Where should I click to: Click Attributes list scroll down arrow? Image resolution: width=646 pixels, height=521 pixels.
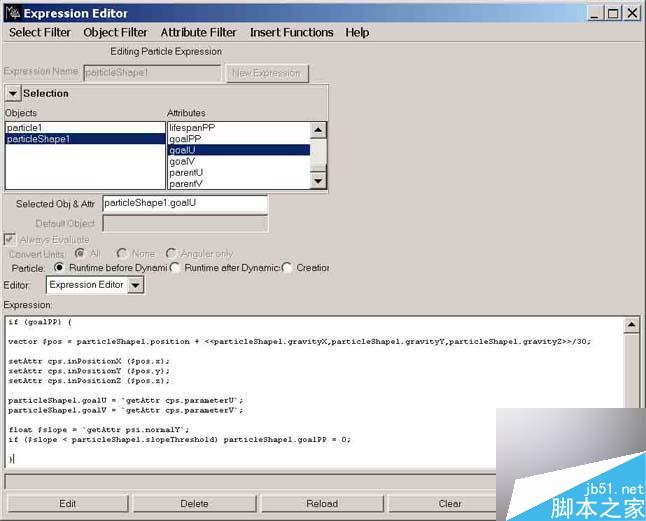point(318,180)
